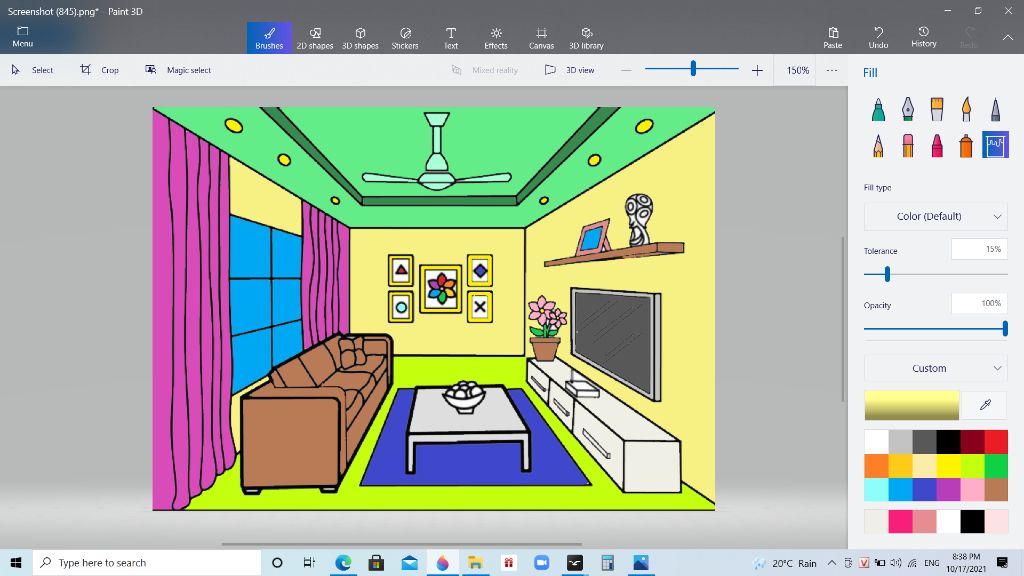Click the Tolerance slider handle

click(887, 274)
